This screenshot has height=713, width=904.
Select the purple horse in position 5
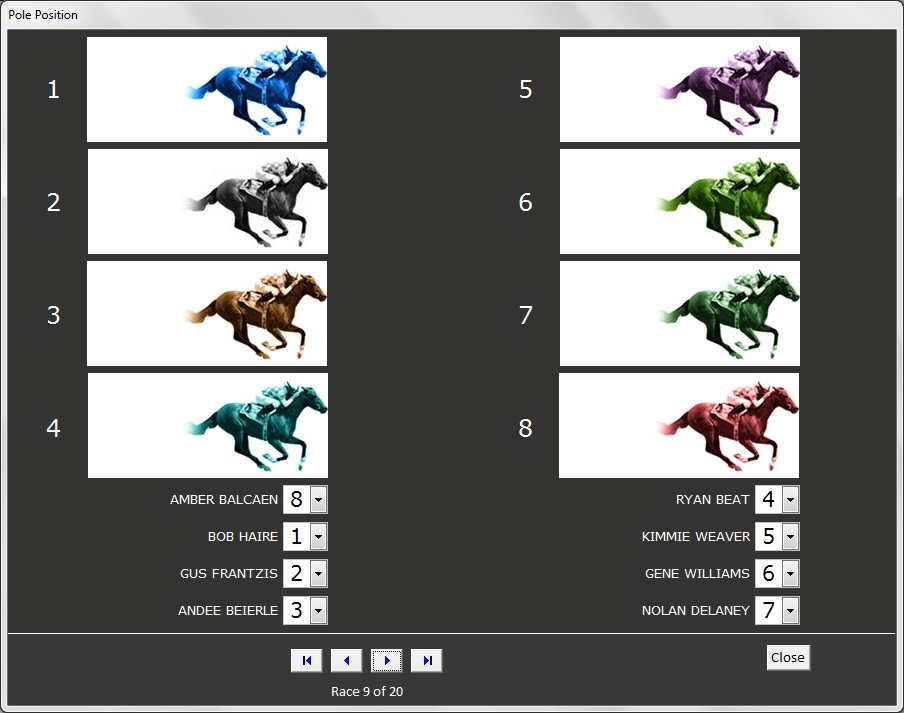[x=680, y=89]
